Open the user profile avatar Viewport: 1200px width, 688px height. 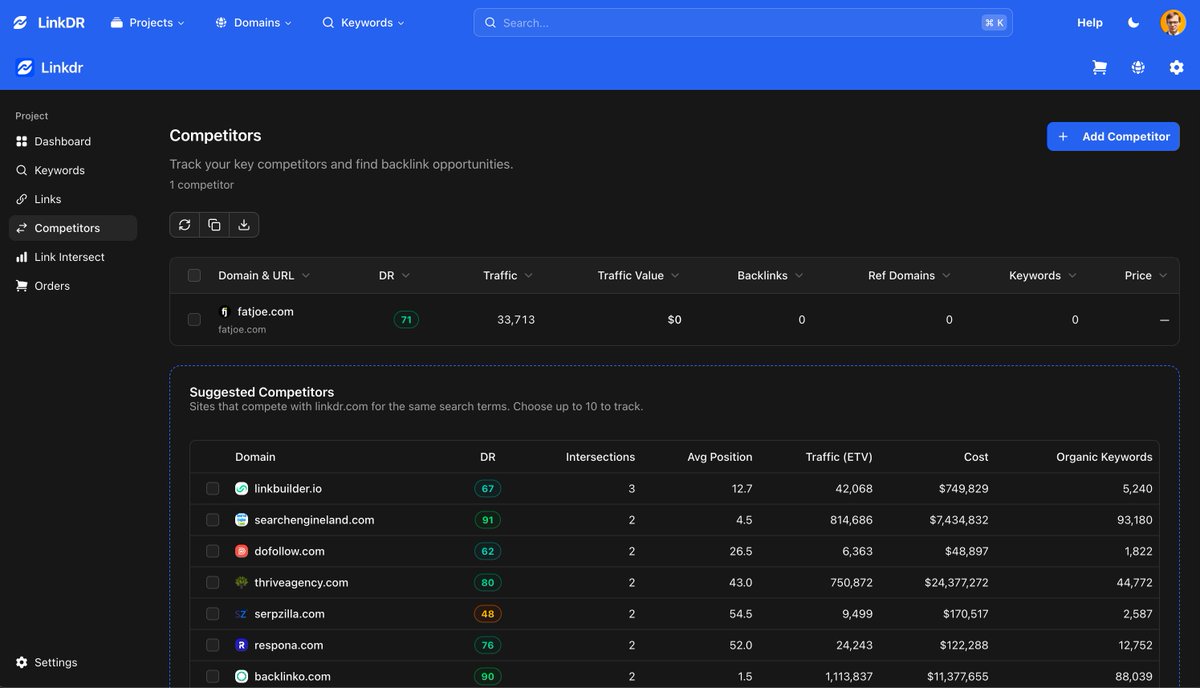[x=1173, y=22]
